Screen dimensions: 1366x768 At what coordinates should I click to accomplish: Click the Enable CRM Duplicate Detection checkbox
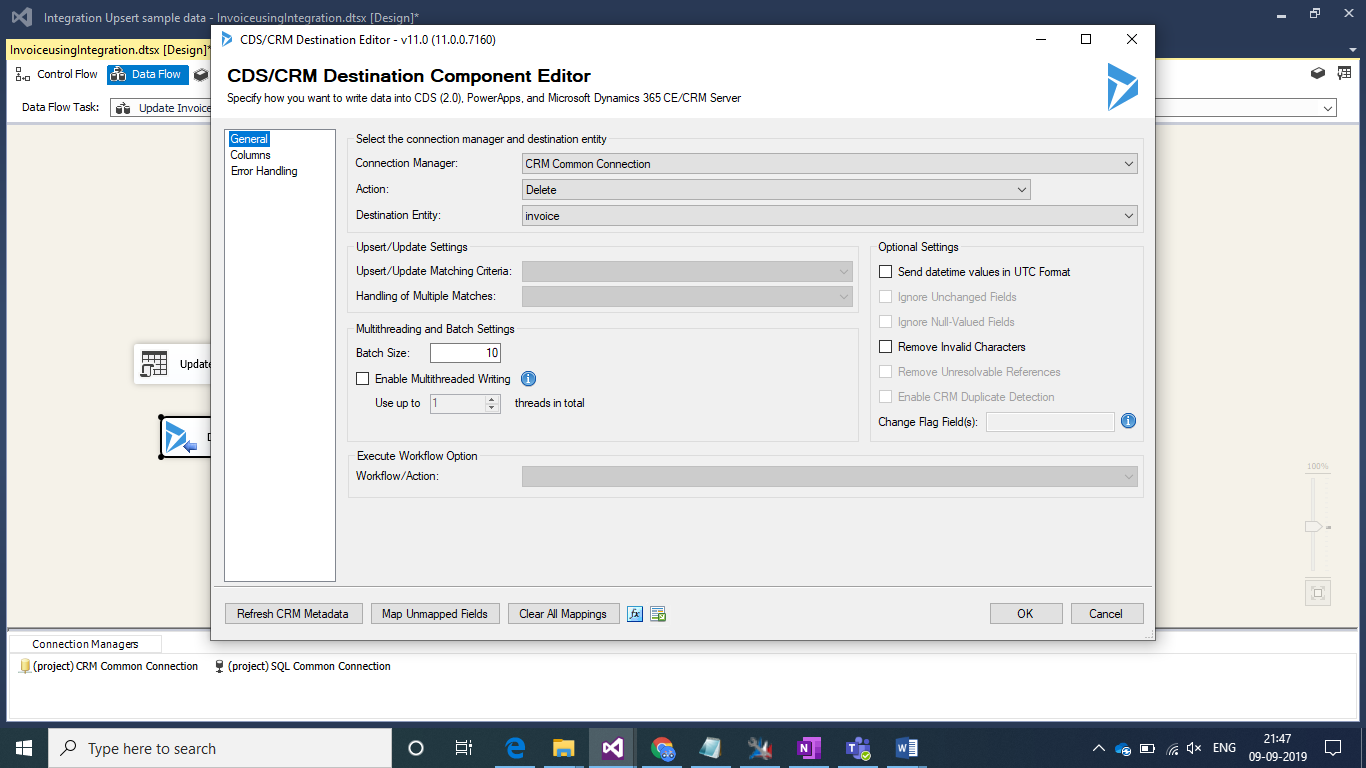(x=885, y=397)
